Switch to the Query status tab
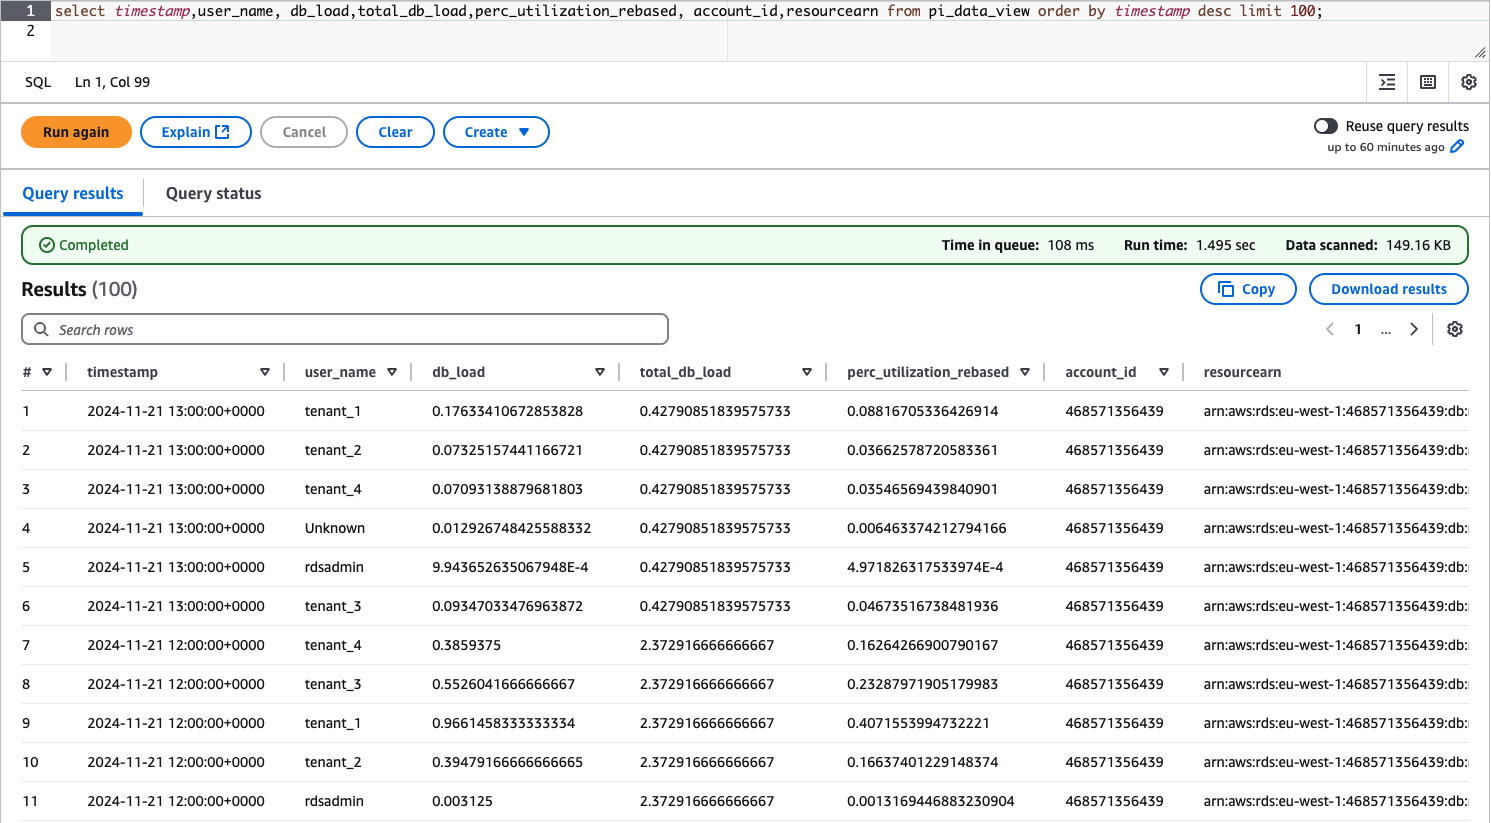This screenshot has height=823, width=1491. [213, 193]
